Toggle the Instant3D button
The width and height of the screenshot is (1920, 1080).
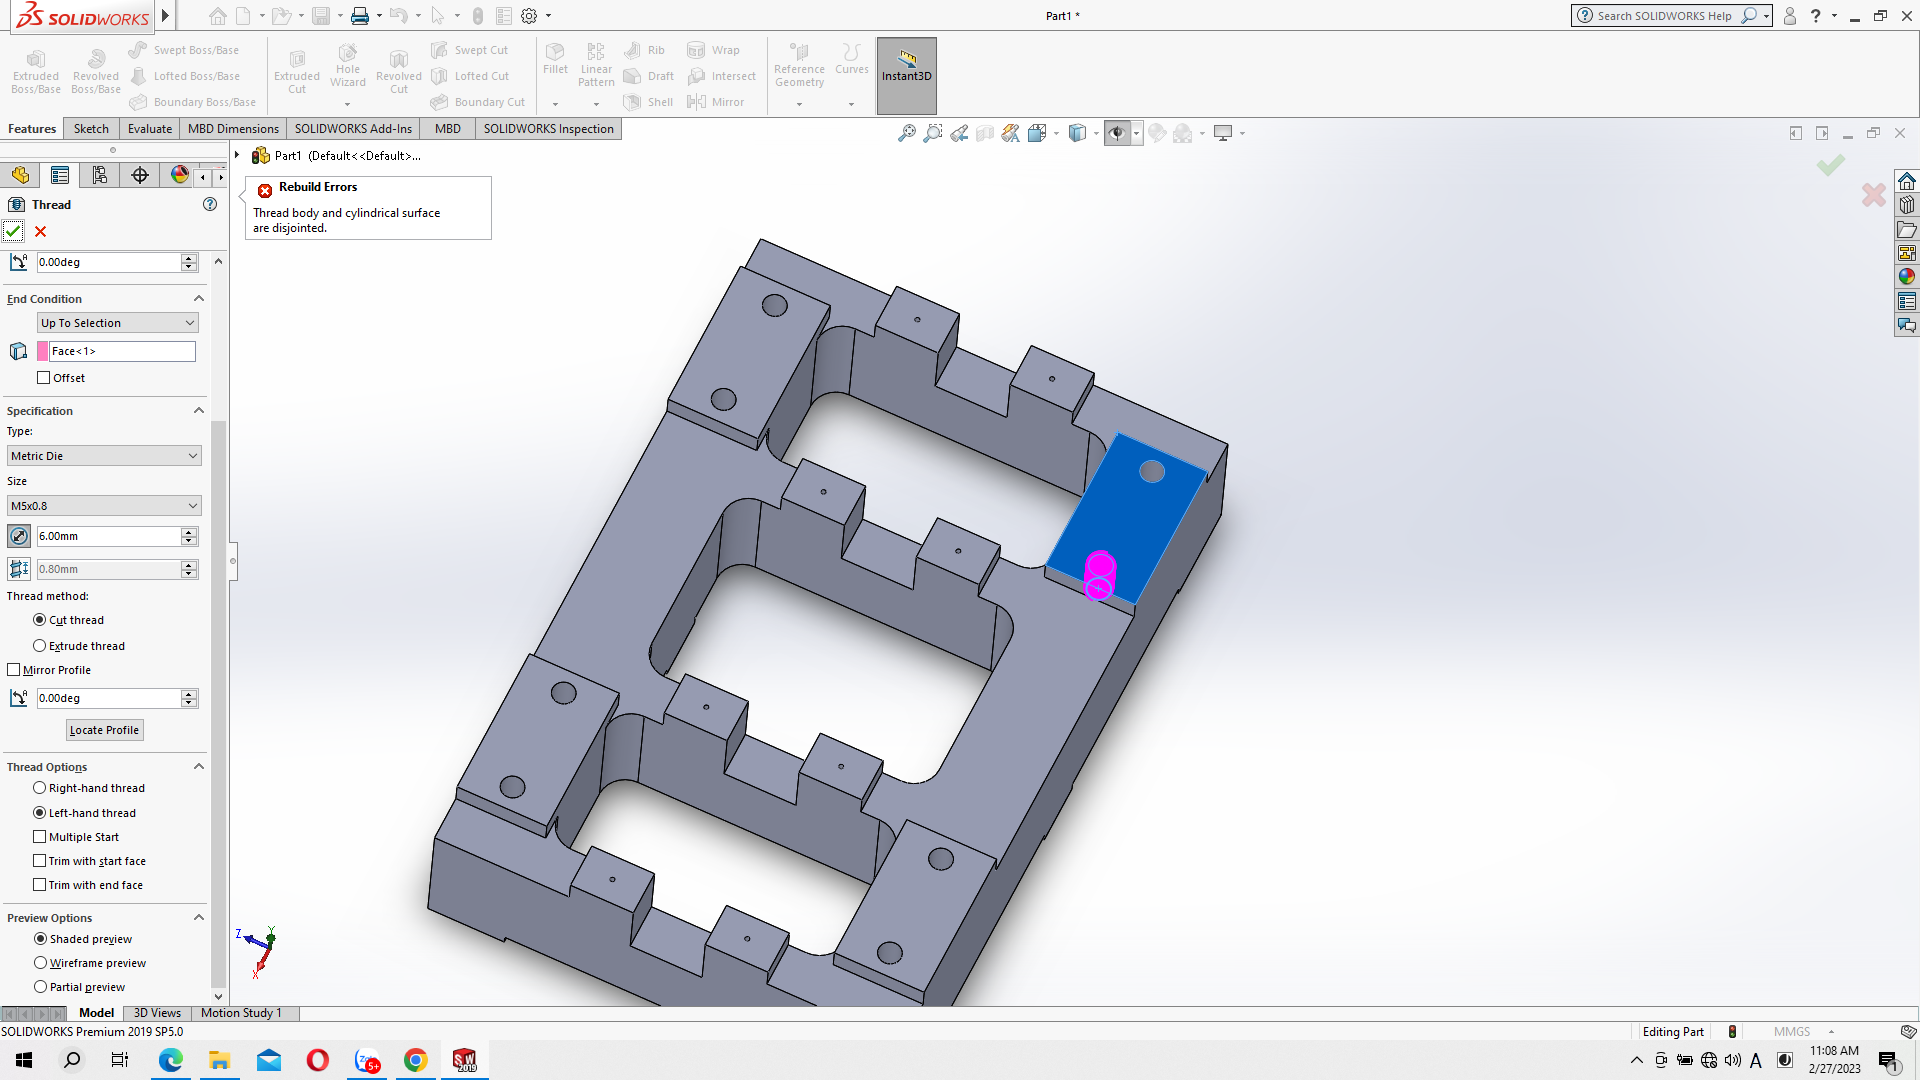point(906,75)
